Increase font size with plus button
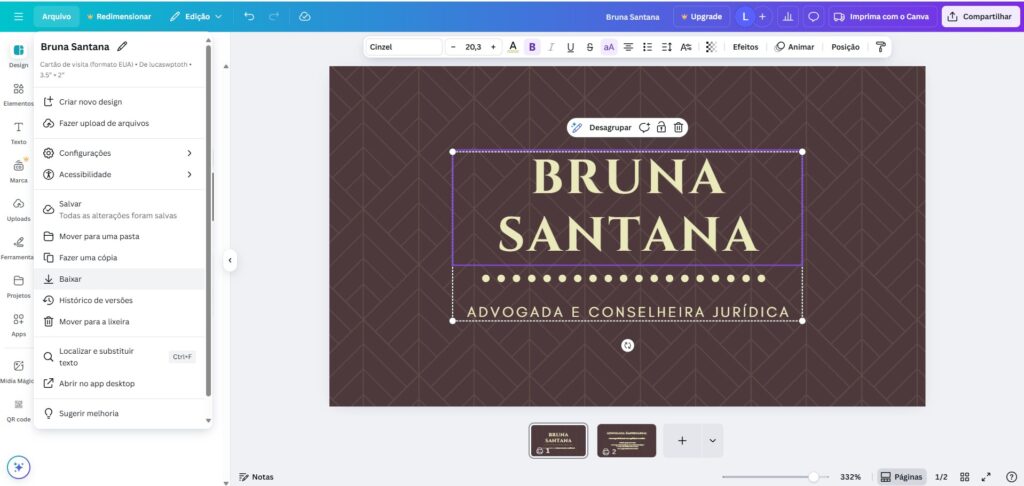 [493, 47]
